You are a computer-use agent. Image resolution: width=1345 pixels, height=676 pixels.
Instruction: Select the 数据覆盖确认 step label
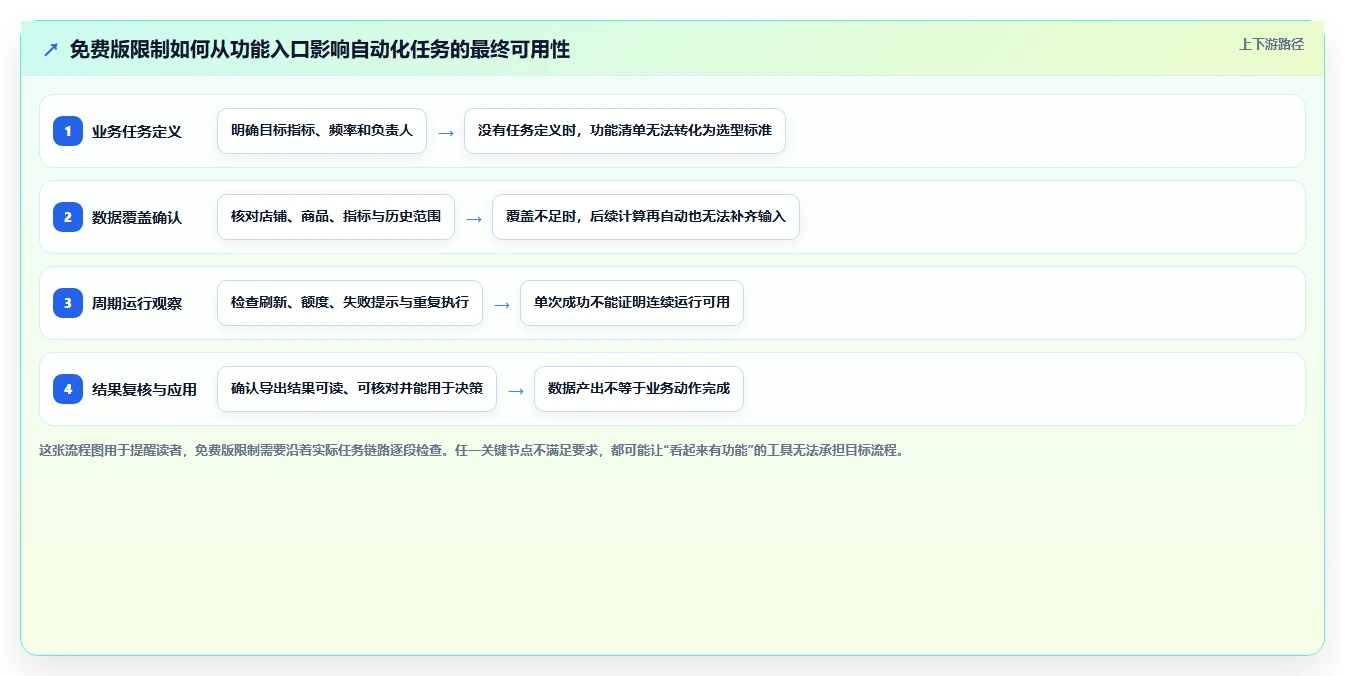click(x=137, y=218)
